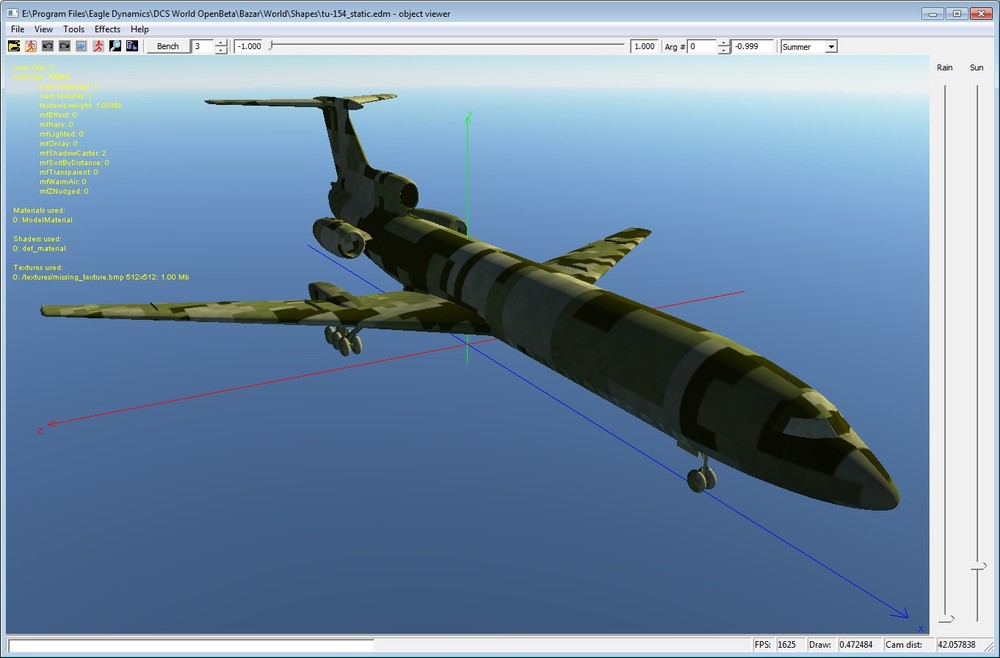Click the FPS value 1625
The width and height of the screenshot is (1000, 658).
(787, 645)
